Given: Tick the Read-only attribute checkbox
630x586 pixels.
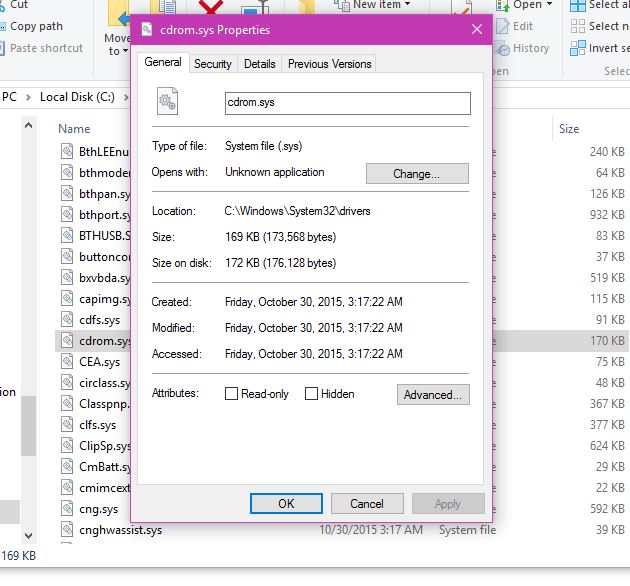Looking at the screenshot, I should coord(231,393).
